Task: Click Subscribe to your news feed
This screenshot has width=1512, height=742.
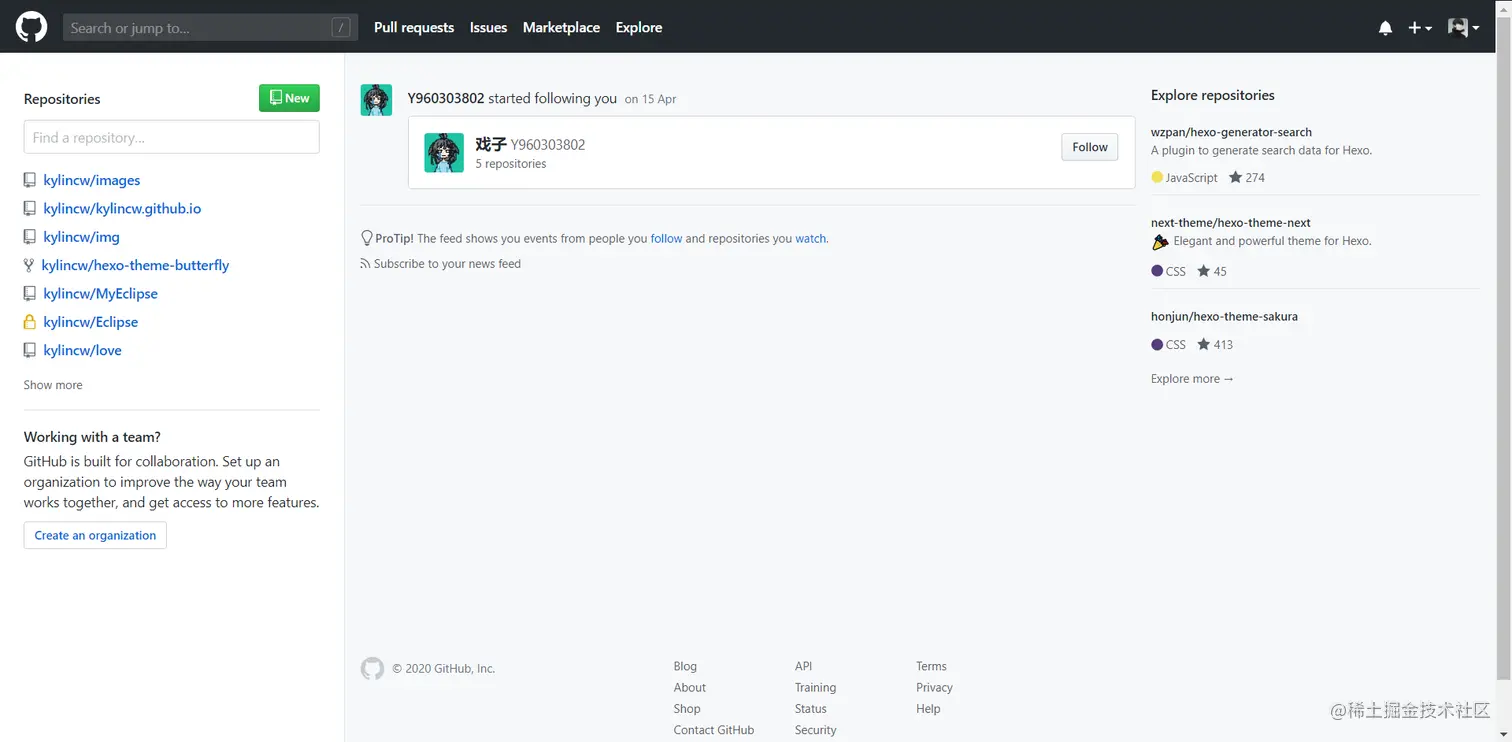Action: pos(447,264)
